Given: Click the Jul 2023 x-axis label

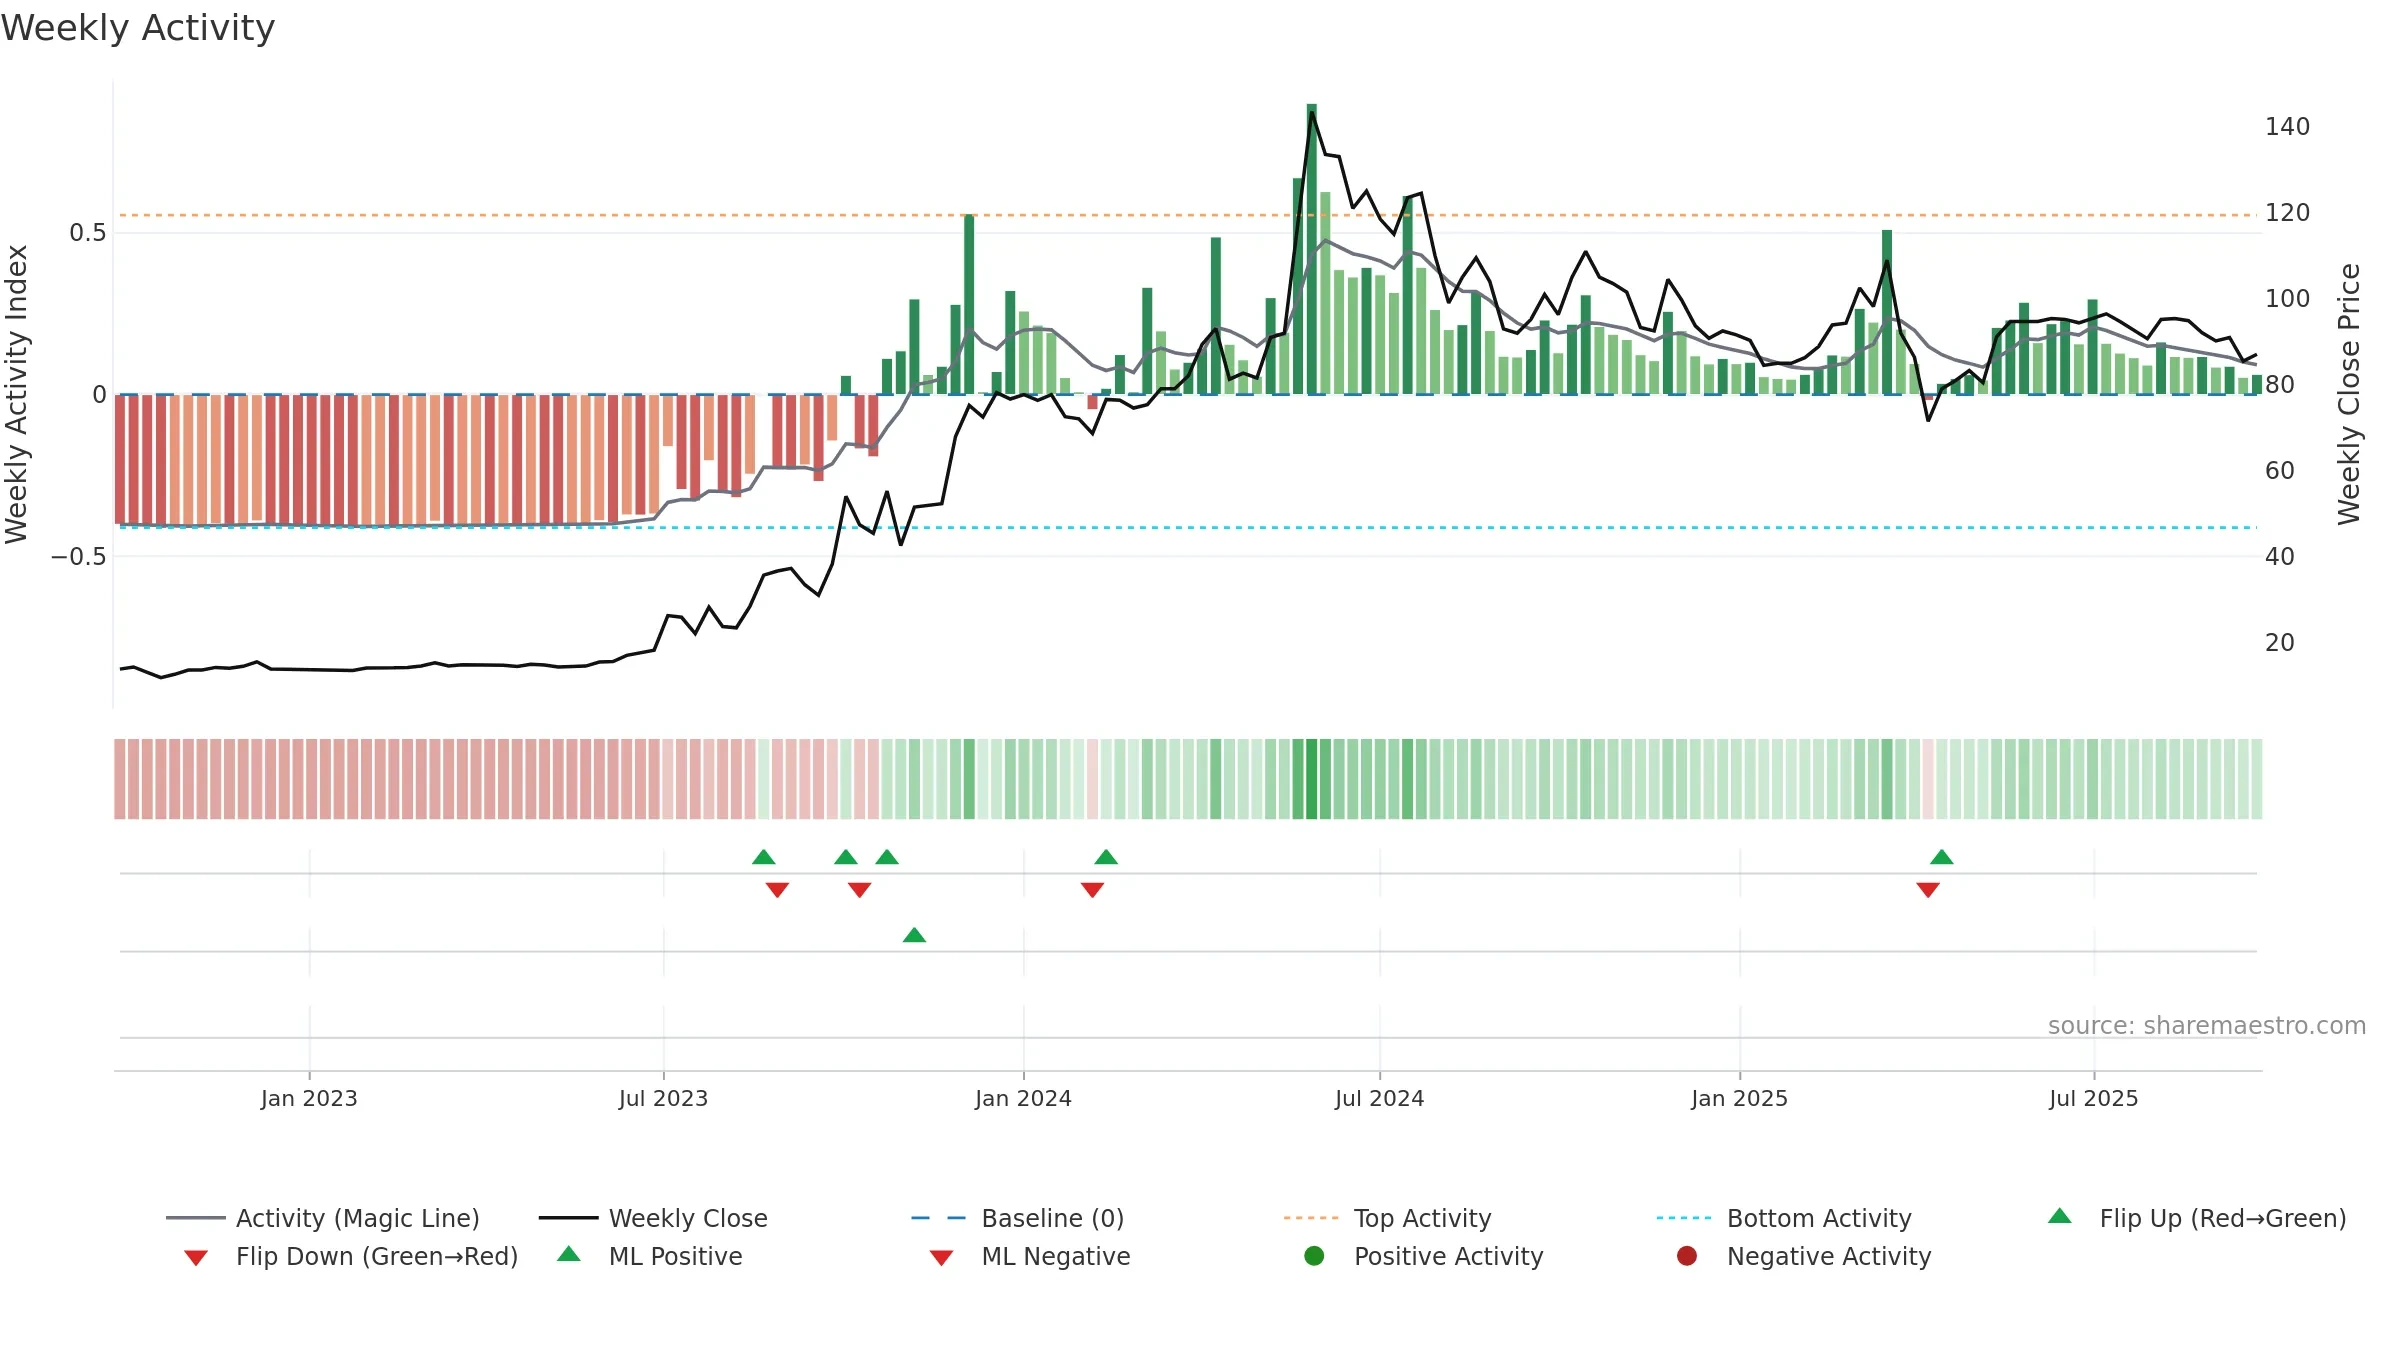Looking at the screenshot, I should pyautogui.click(x=663, y=1099).
